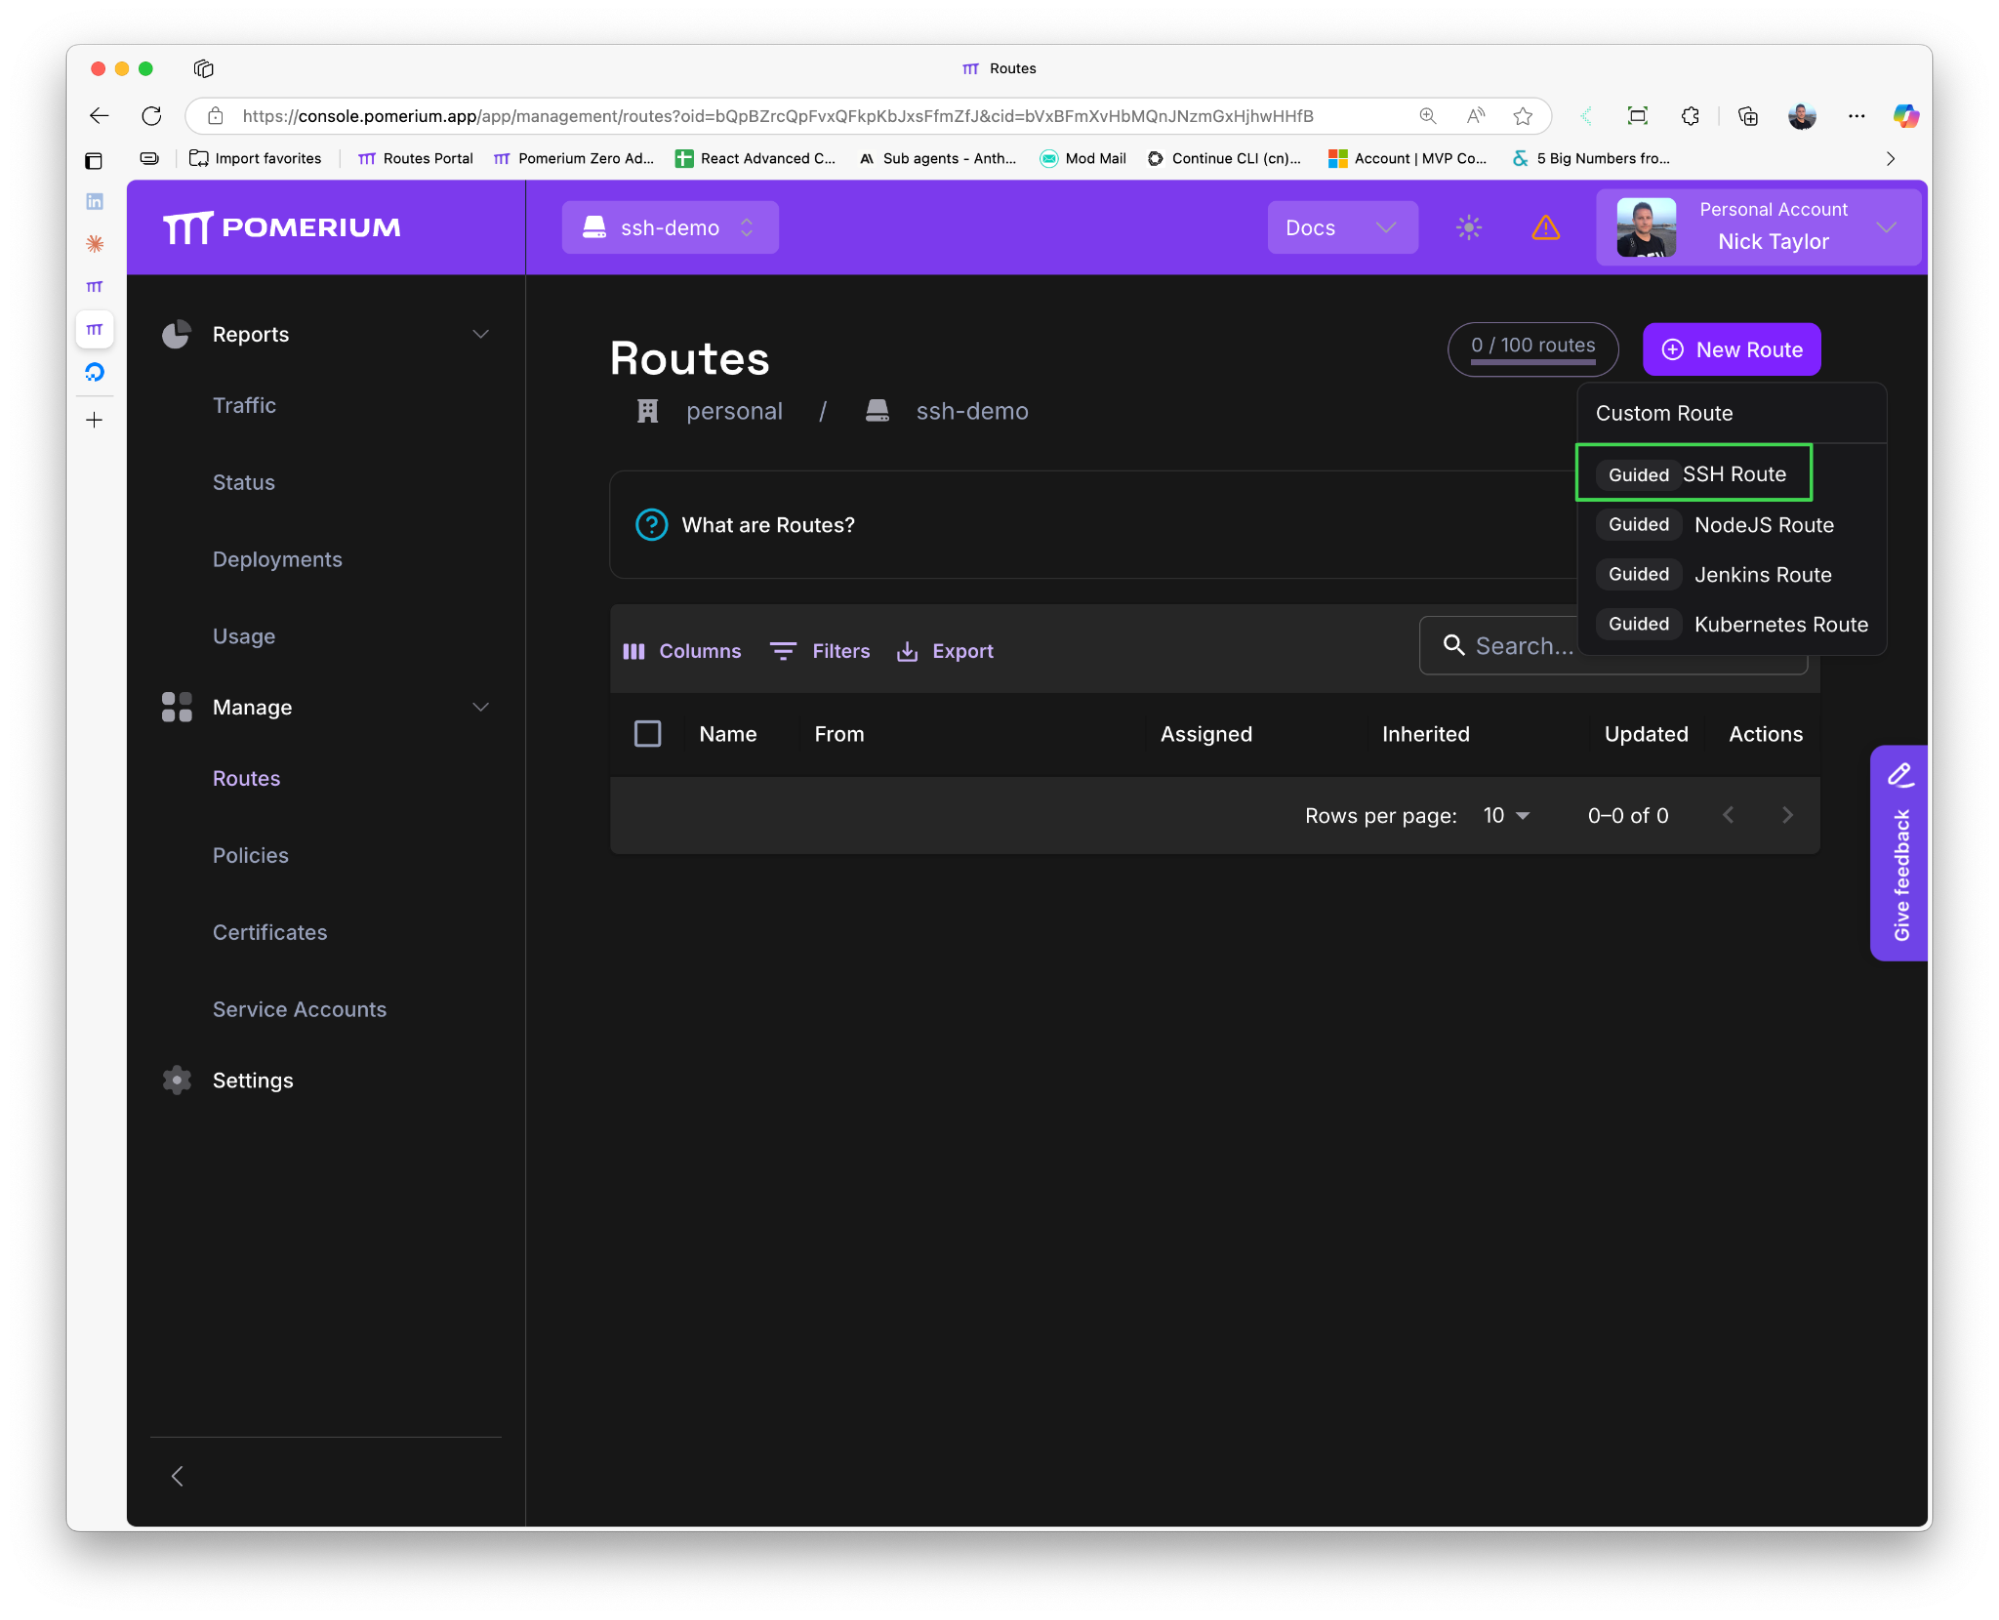Choose Custom Route from the menu
The height and width of the screenshot is (1620, 1999).
coord(1663,412)
